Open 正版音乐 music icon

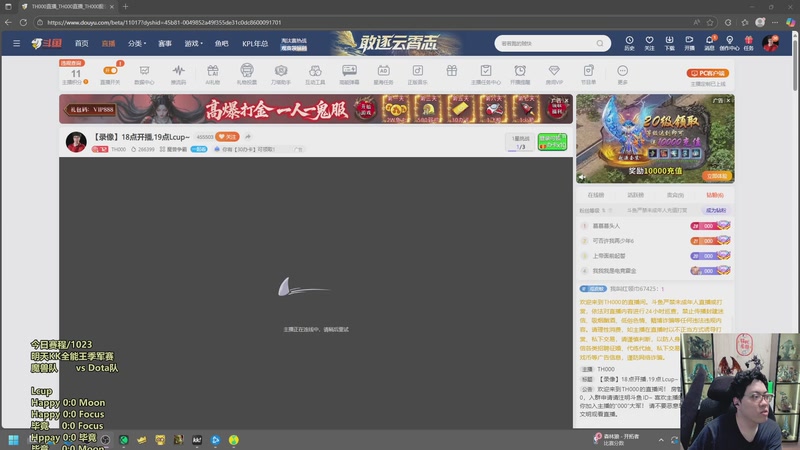417,74
